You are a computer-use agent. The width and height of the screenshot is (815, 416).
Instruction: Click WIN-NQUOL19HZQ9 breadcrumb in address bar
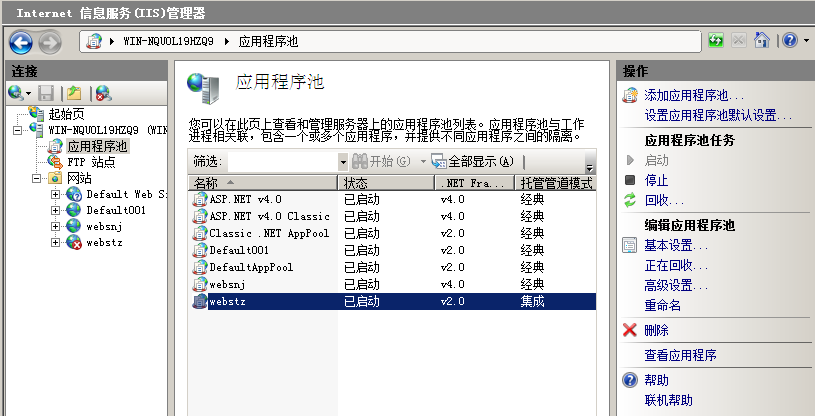point(168,42)
